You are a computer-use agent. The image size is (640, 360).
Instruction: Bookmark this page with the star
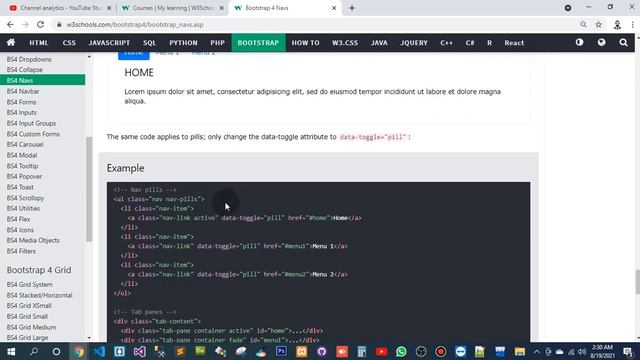598,24
